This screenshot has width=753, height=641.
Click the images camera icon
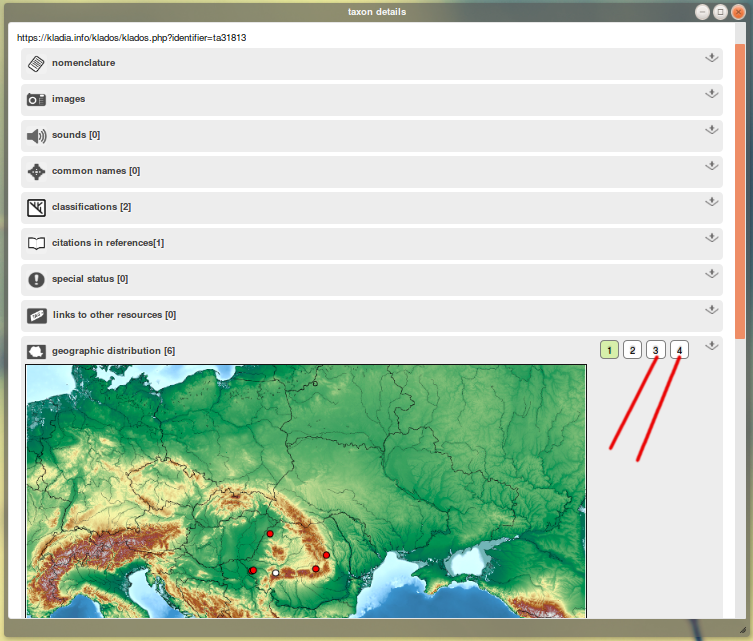coord(36,99)
